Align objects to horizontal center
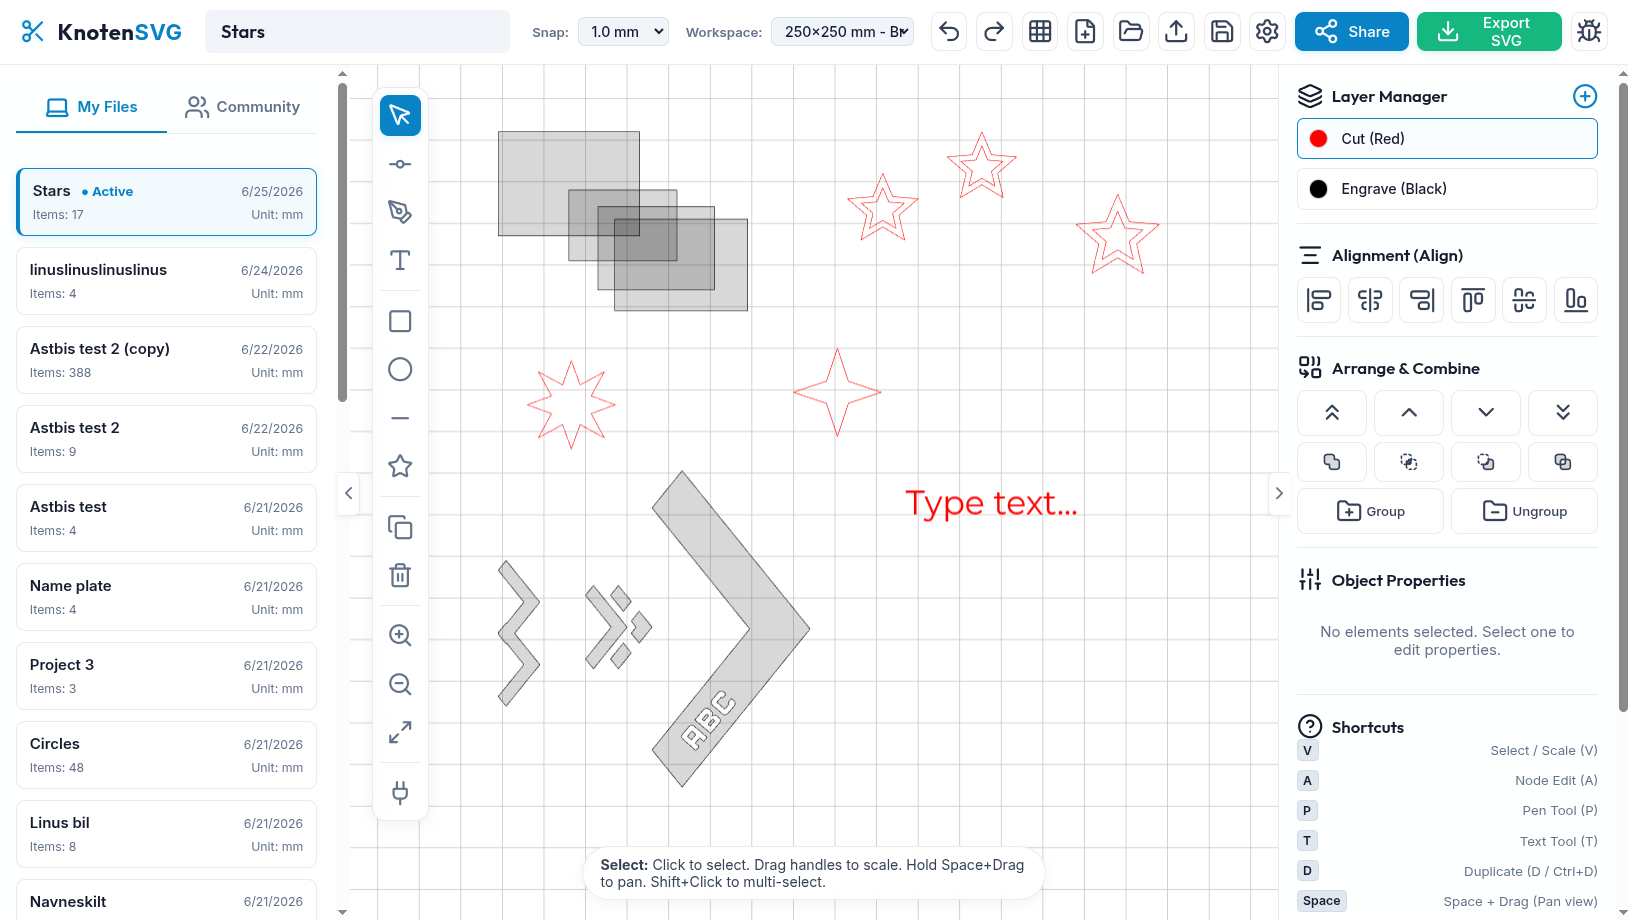The image size is (1628, 920). click(1370, 300)
